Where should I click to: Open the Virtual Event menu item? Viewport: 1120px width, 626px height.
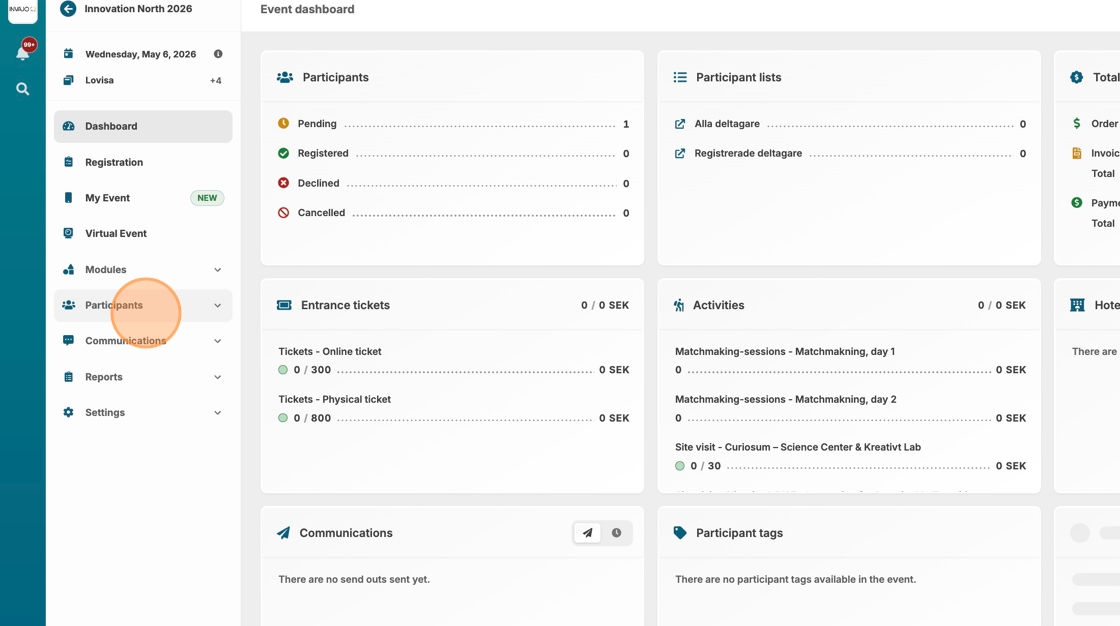116,234
